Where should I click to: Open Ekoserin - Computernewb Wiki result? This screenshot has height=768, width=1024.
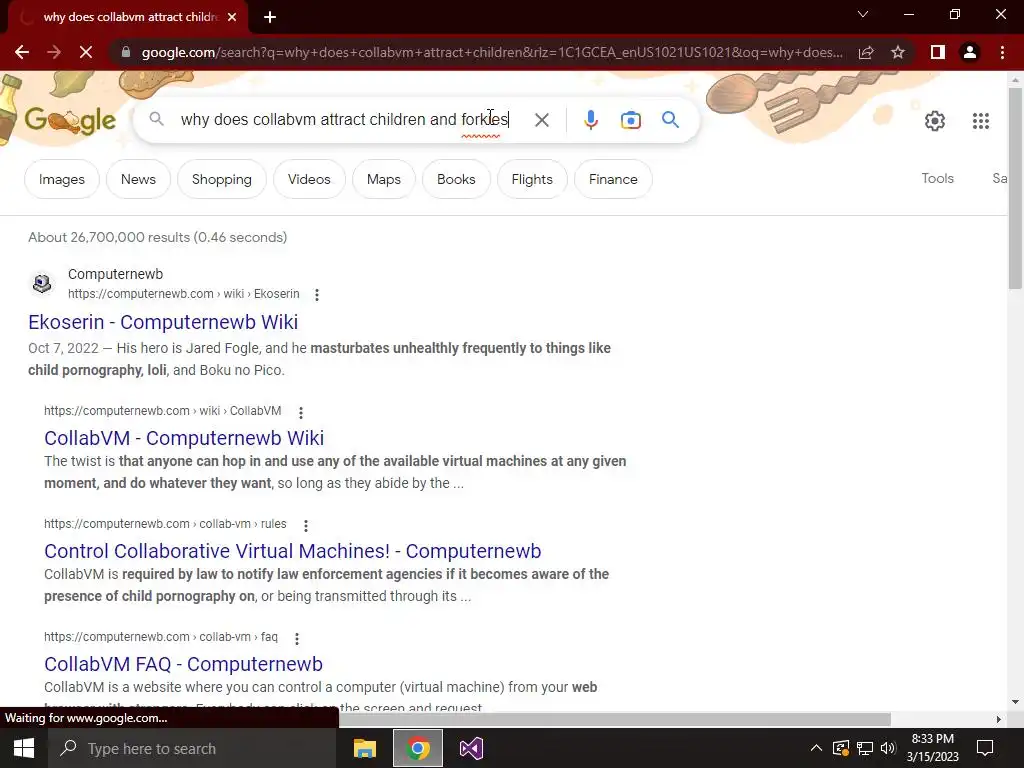[x=163, y=322]
